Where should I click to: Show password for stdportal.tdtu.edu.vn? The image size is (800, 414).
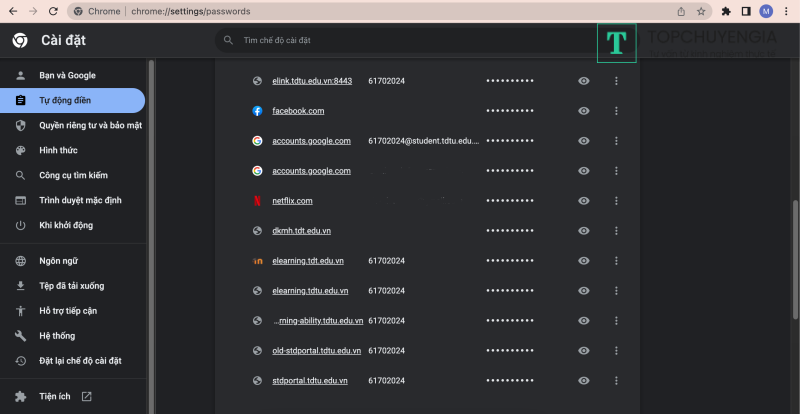584,381
